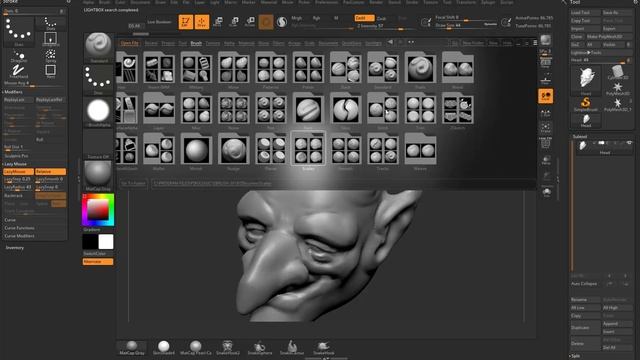The image size is (640, 360).
Task: Enable Zadd mode
Action: tap(364, 18)
